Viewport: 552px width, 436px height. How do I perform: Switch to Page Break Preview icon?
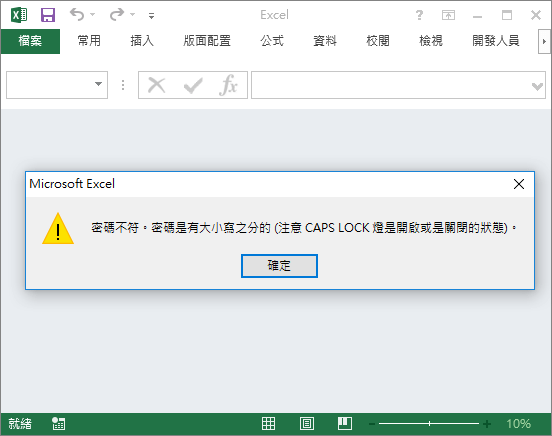[x=345, y=423]
